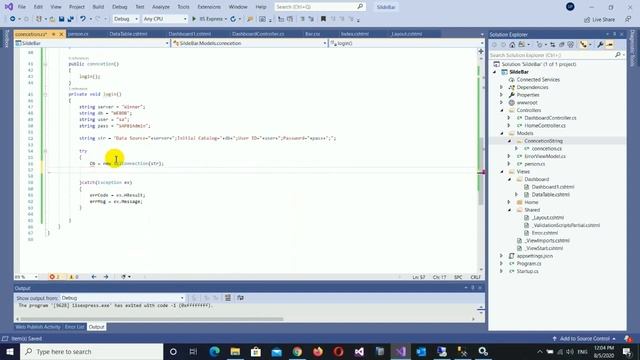This screenshot has width=640, height=360.
Task: Collapse the Models folder
Action: 502,133
